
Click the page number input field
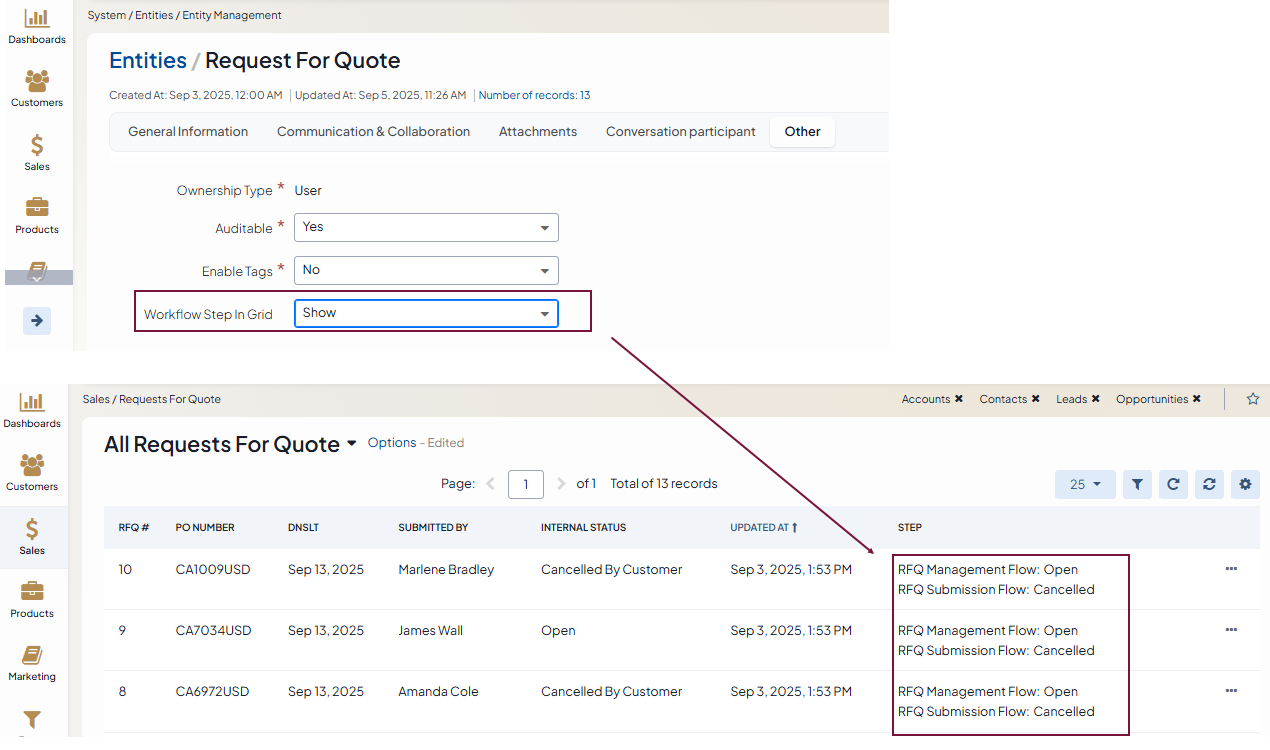click(x=526, y=484)
